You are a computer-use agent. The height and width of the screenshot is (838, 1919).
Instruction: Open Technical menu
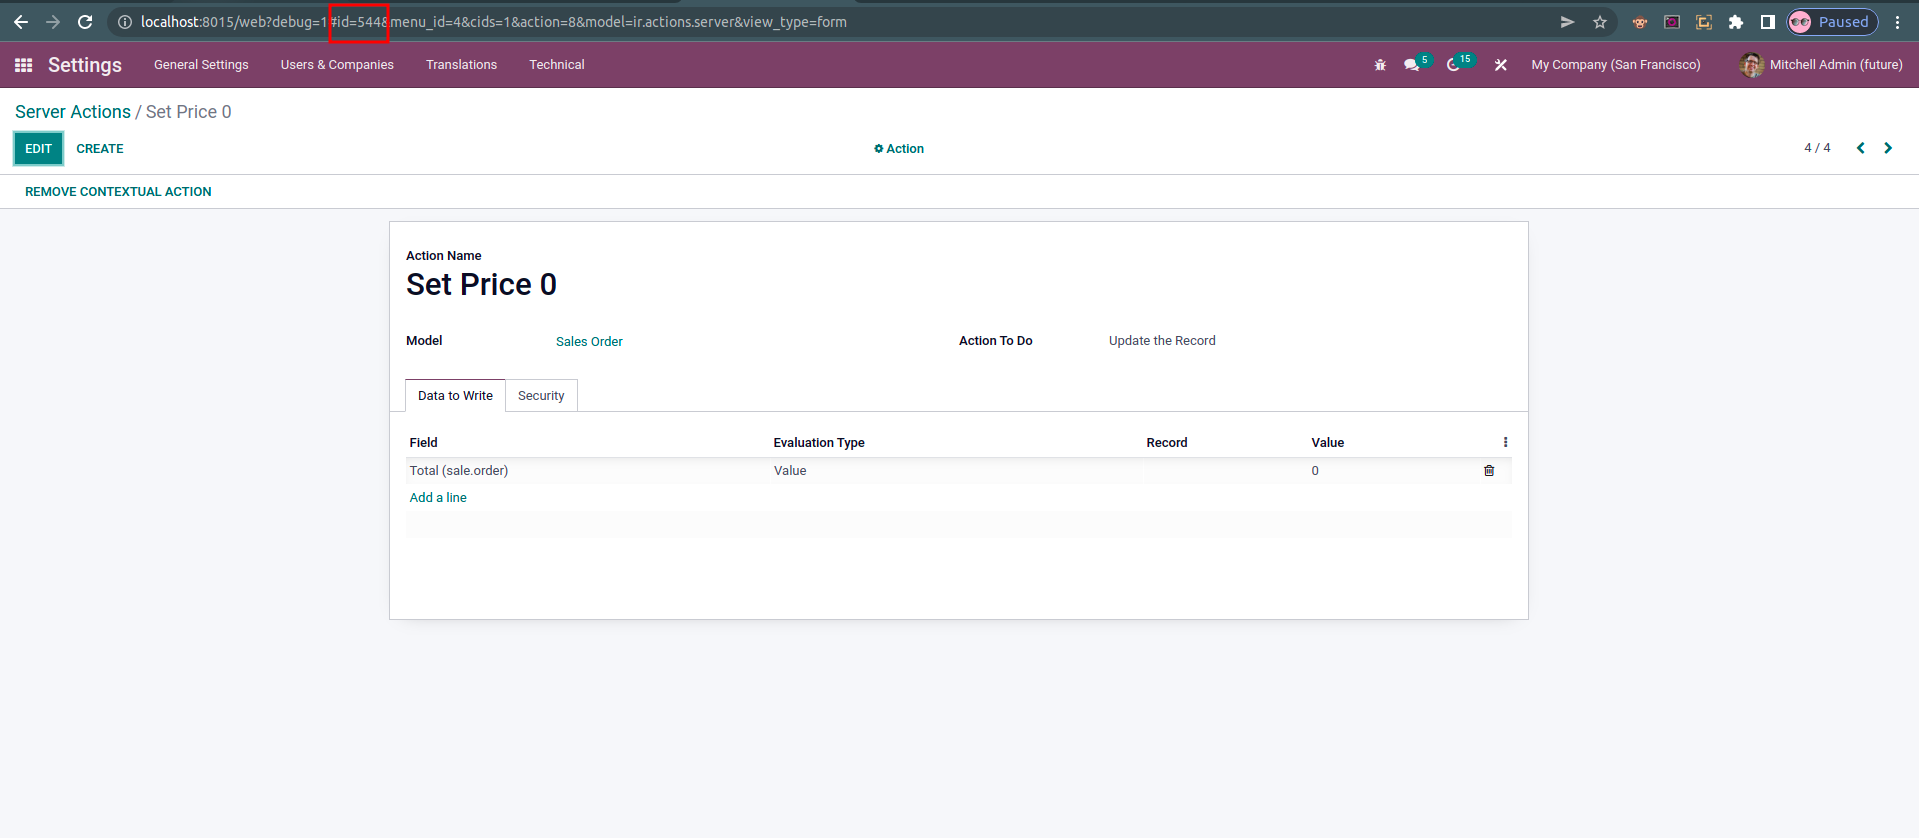point(557,65)
